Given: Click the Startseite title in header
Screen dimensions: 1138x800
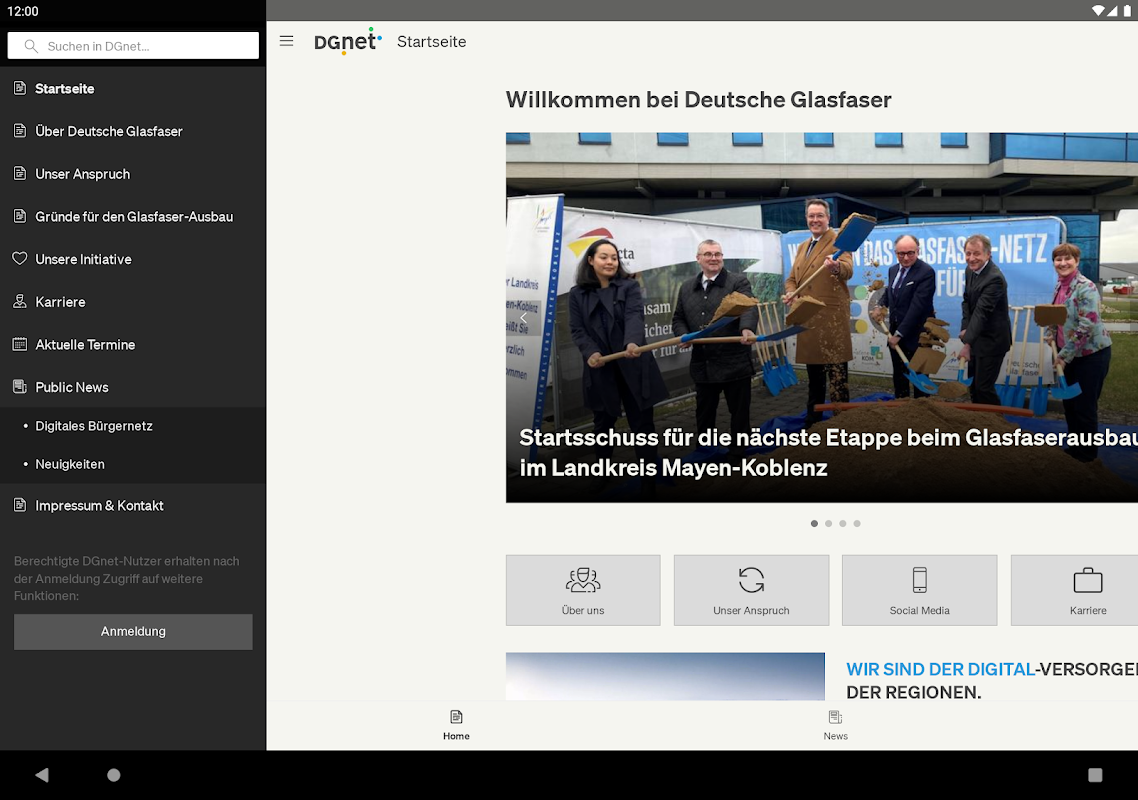Looking at the screenshot, I should tap(431, 41).
